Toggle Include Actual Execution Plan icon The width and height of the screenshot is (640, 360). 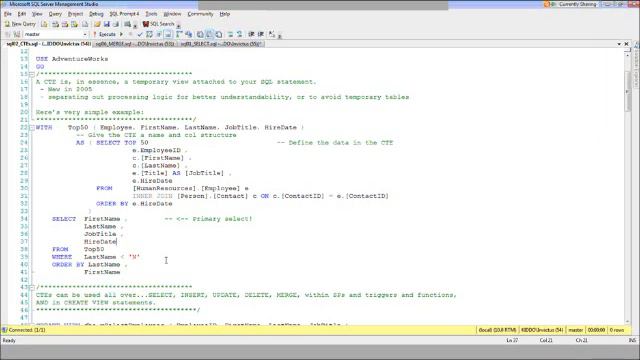[179, 34]
